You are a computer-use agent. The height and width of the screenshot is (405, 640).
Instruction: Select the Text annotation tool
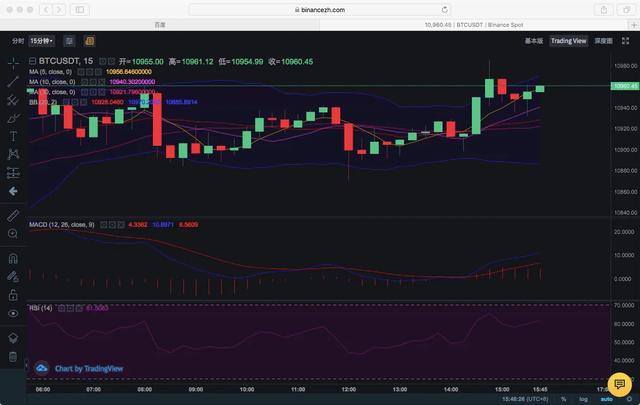[13, 136]
